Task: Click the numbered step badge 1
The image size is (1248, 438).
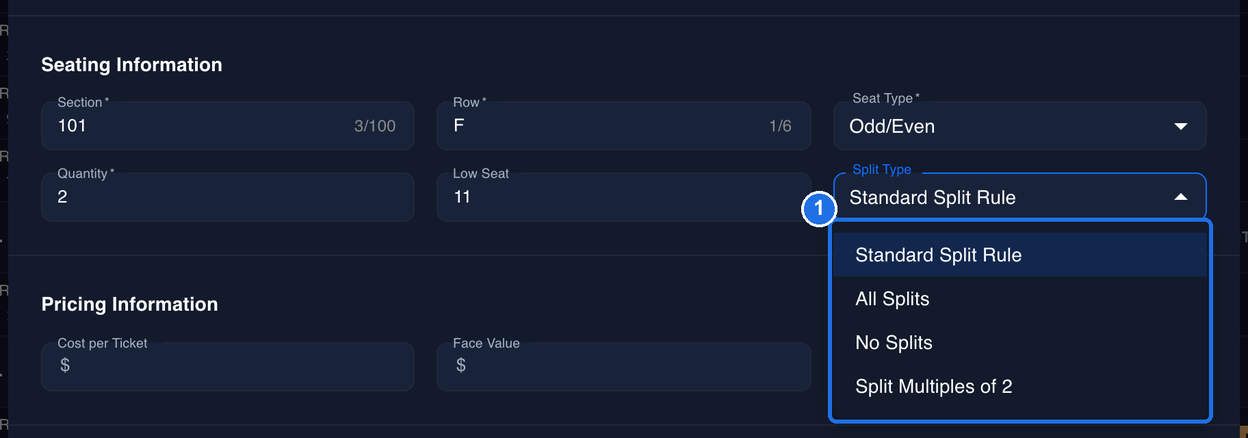Action: (819, 209)
